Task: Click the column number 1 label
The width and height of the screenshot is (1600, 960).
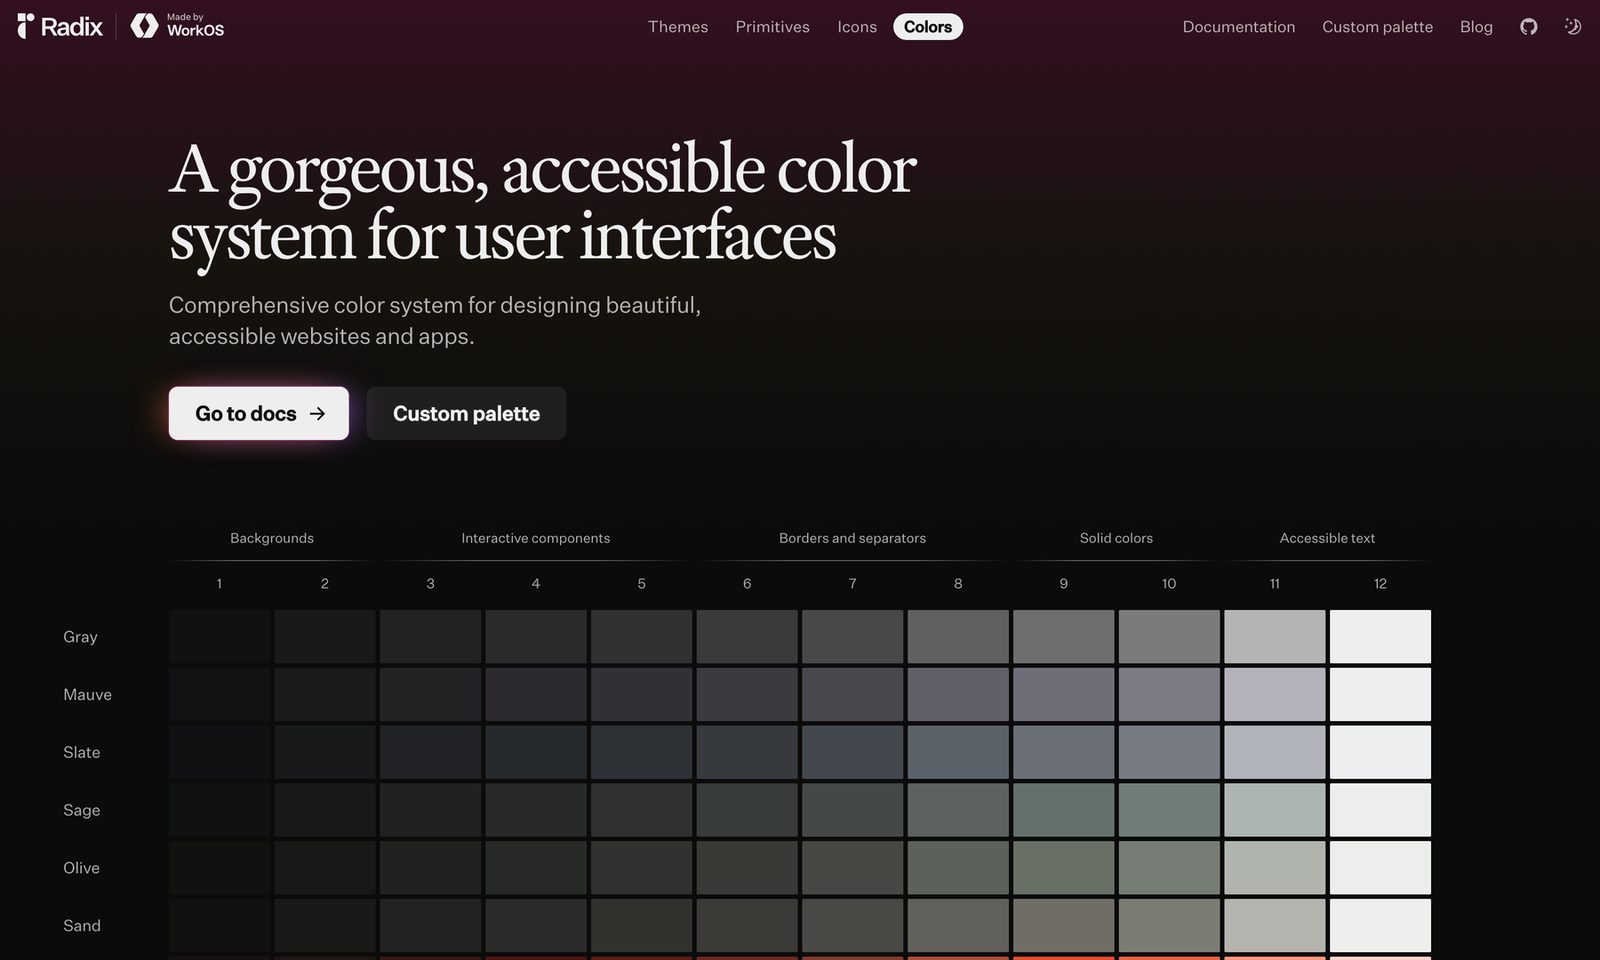Action: point(219,584)
